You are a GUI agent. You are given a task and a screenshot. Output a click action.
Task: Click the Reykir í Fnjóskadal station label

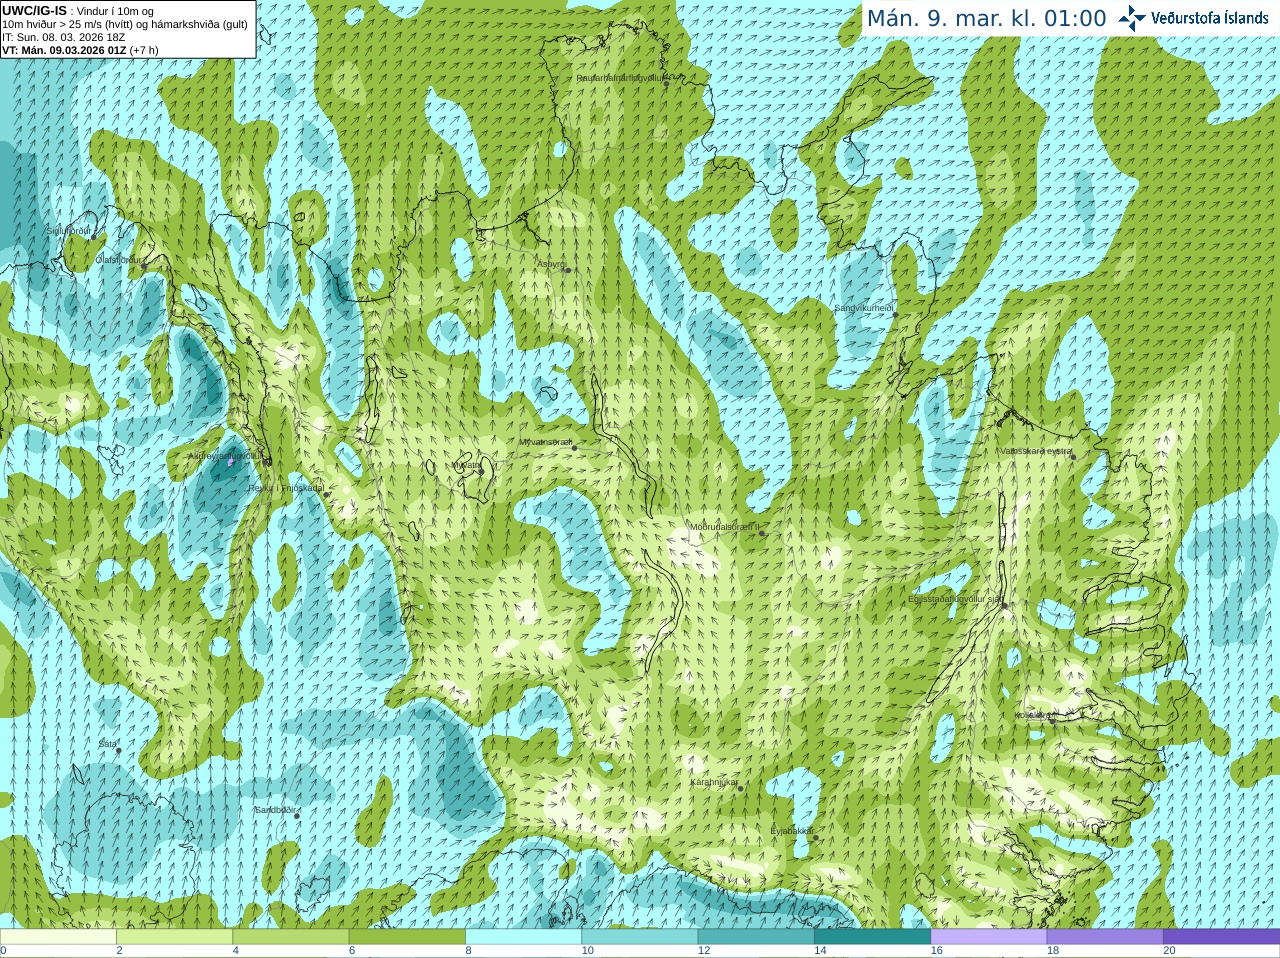click(286, 488)
